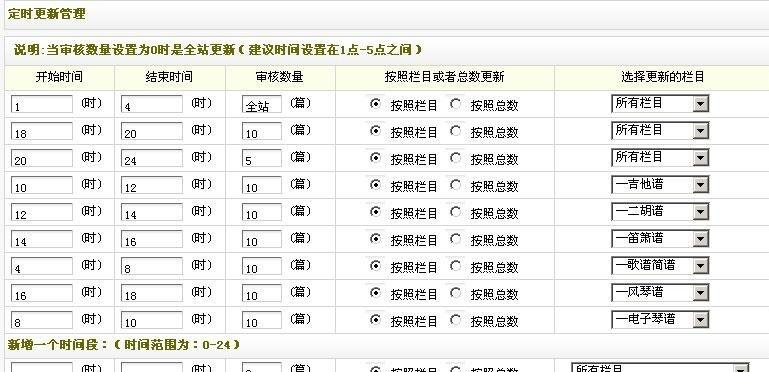Select 按照总数 radio in the 吉他谱 row
This screenshot has width=769, height=386.
pyautogui.click(x=456, y=184)
